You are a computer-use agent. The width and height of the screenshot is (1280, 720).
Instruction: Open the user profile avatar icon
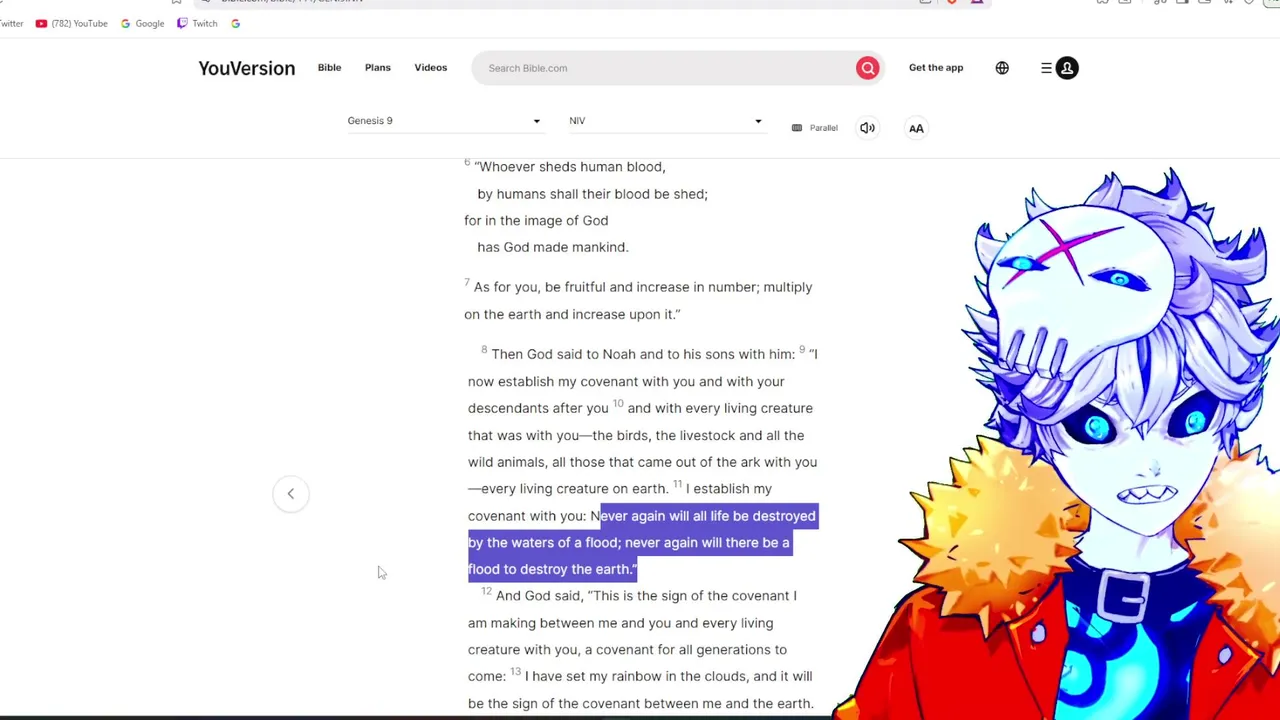(x=1067, y=68)
